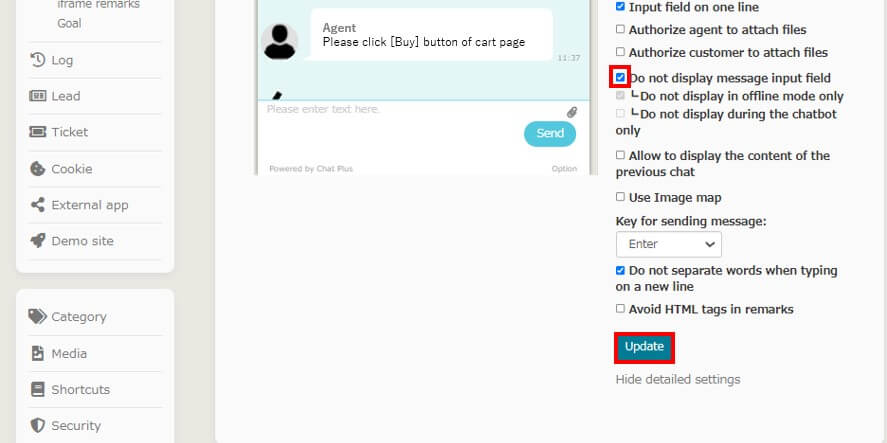Viewport: 887px width, 443px height.
Task: Enable Avoid HTML tags in remarks
Action: point(621,308)
